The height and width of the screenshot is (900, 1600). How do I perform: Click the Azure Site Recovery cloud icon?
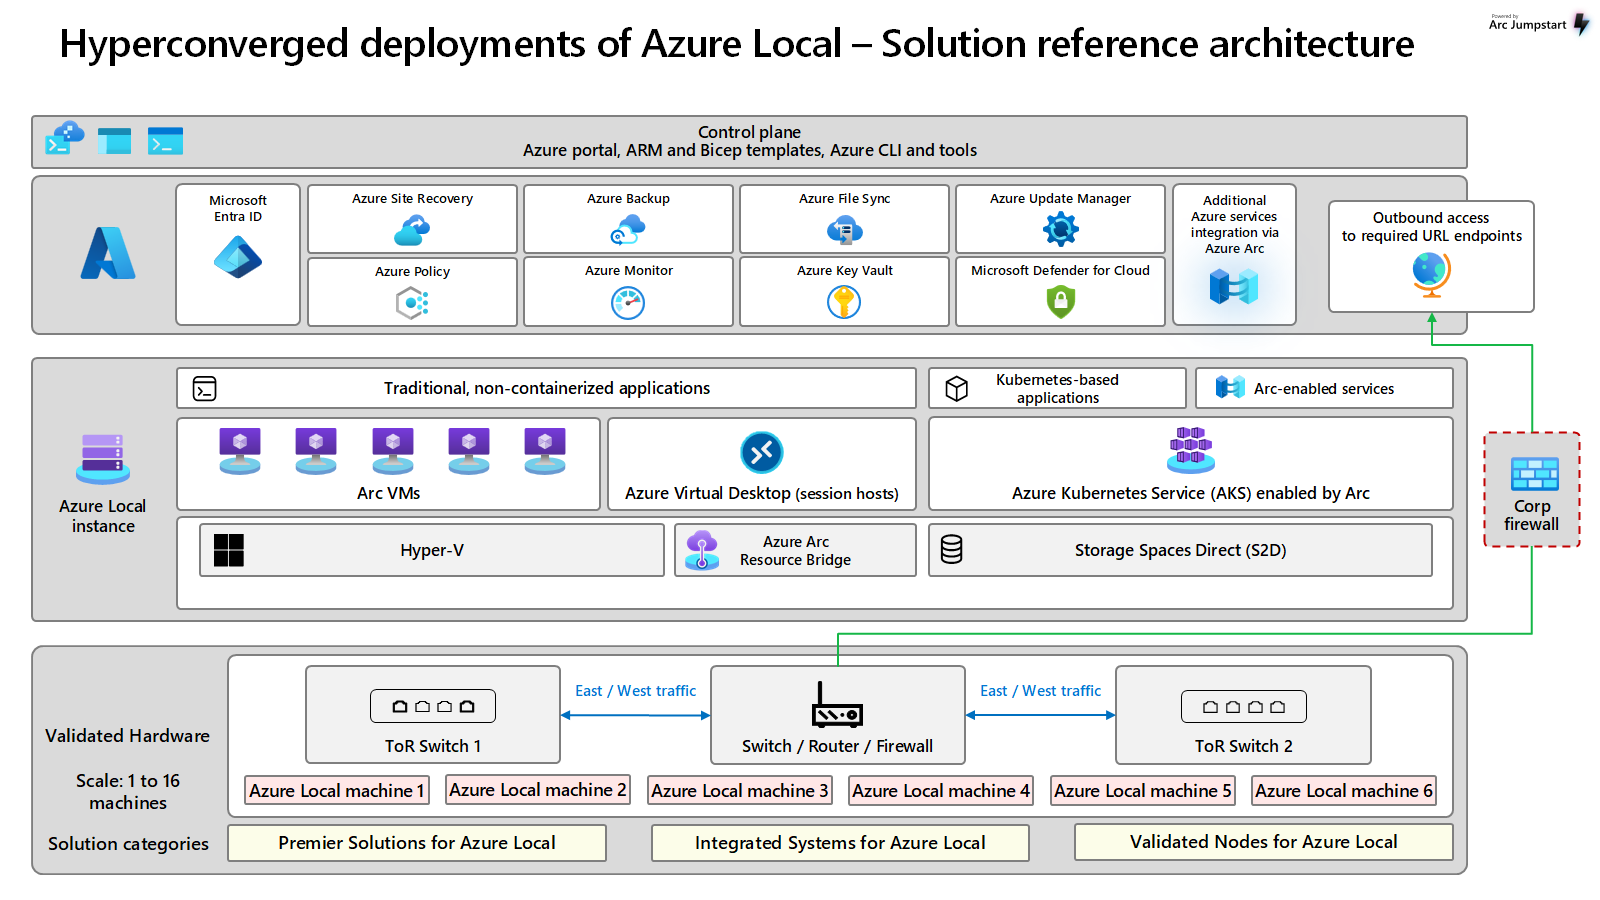(x=412, y=231)
